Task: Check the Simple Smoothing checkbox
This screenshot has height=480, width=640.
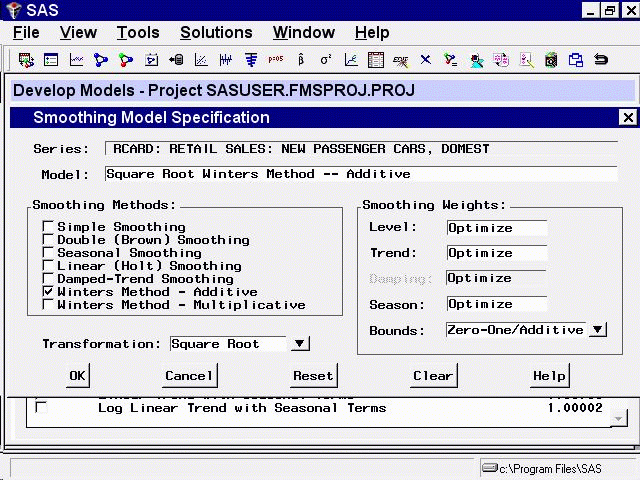Action: point(48,226)
